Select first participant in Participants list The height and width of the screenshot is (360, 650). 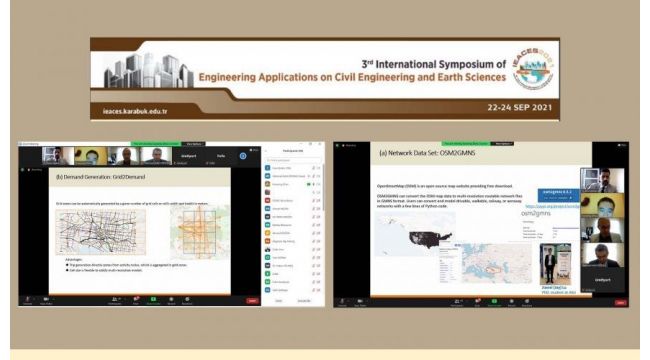tap(293, 168)
